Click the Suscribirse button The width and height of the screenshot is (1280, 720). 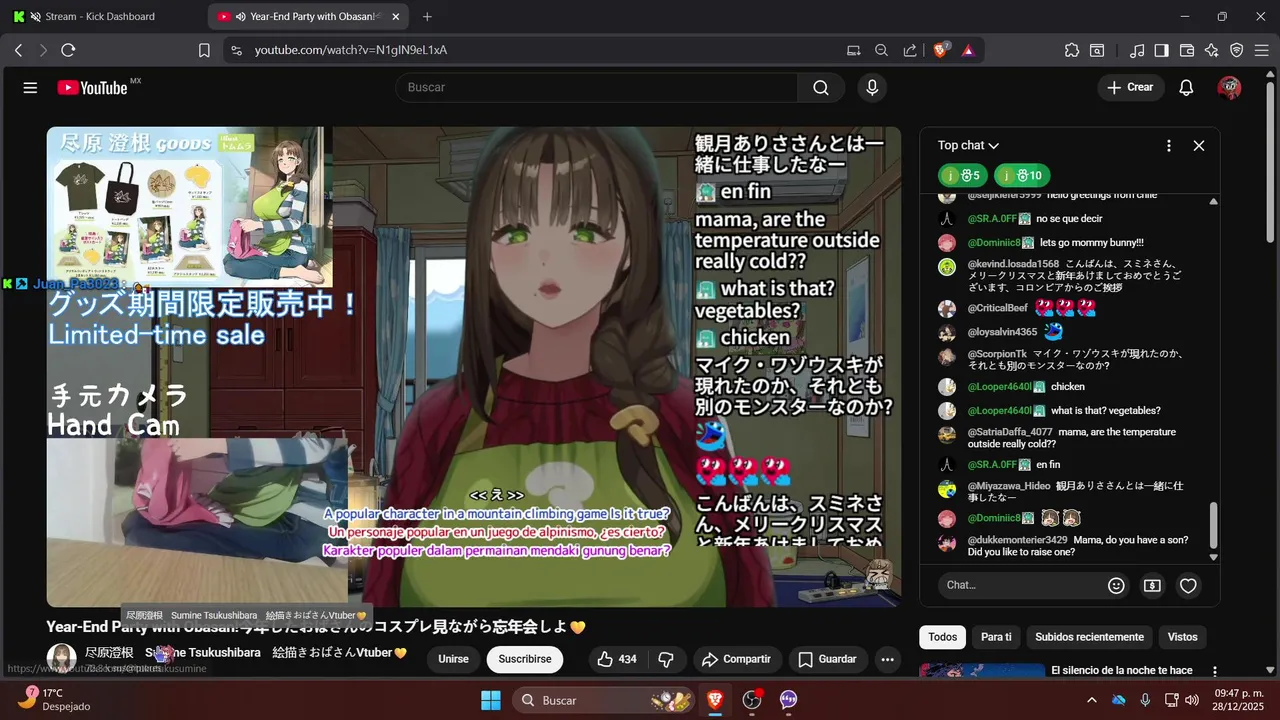(525, 659)
